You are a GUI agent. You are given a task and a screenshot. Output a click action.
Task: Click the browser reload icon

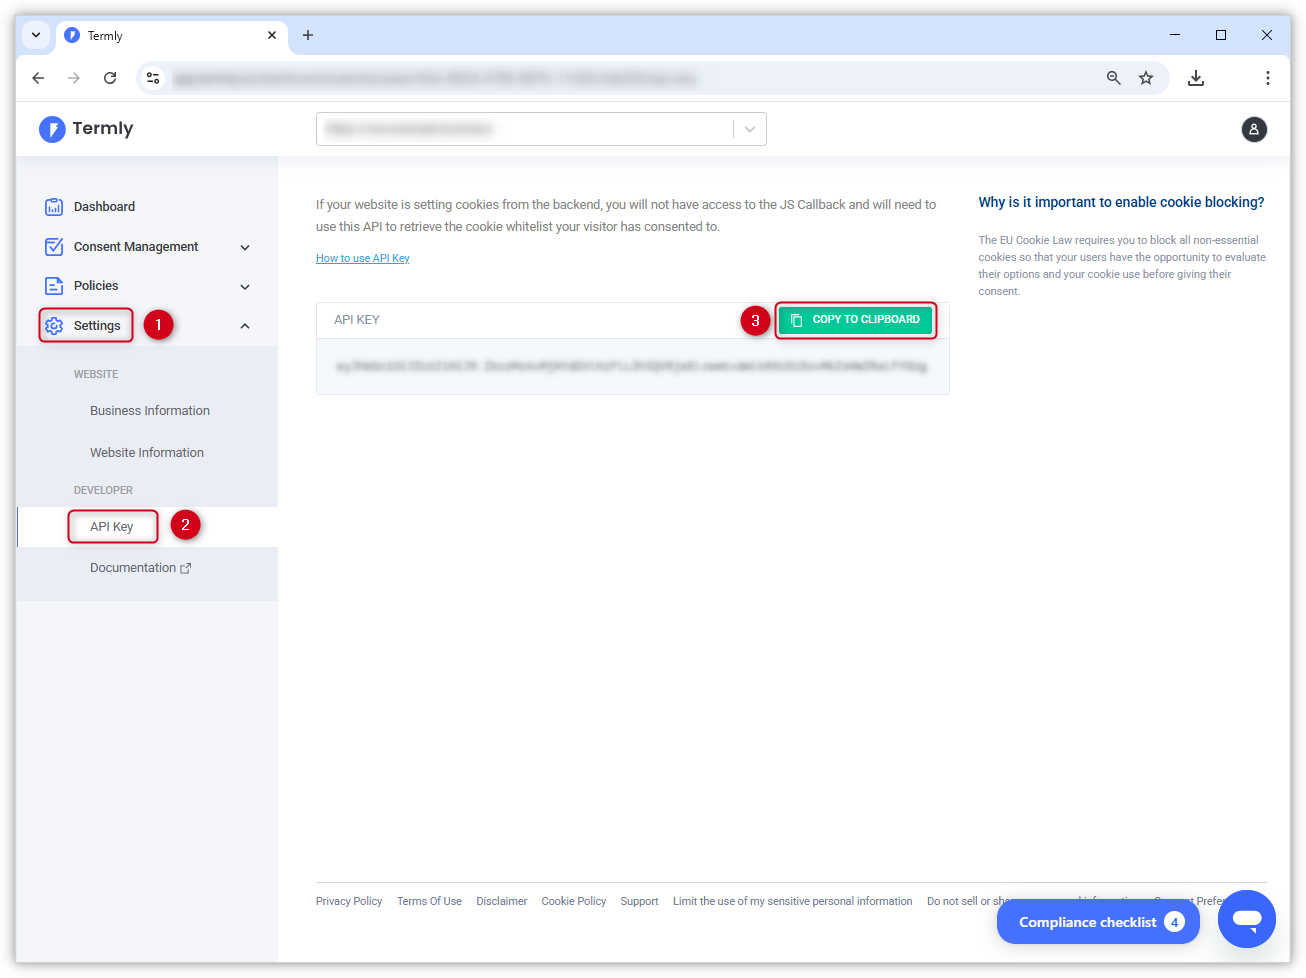point(110,77)
